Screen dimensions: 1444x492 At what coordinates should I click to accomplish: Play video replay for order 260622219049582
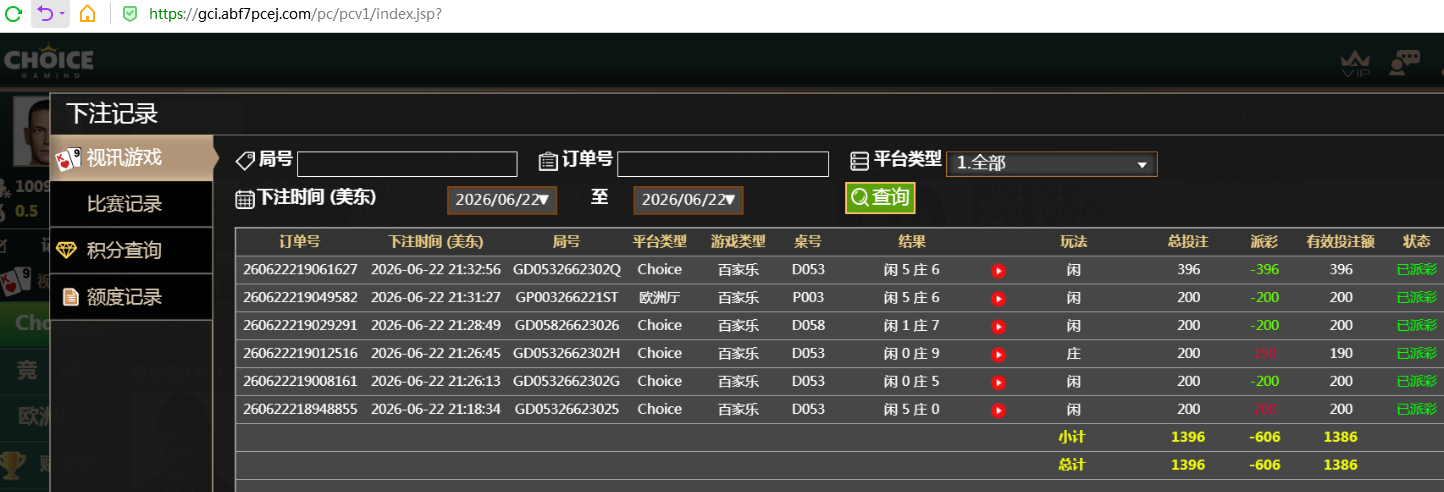tap(998, 298)
